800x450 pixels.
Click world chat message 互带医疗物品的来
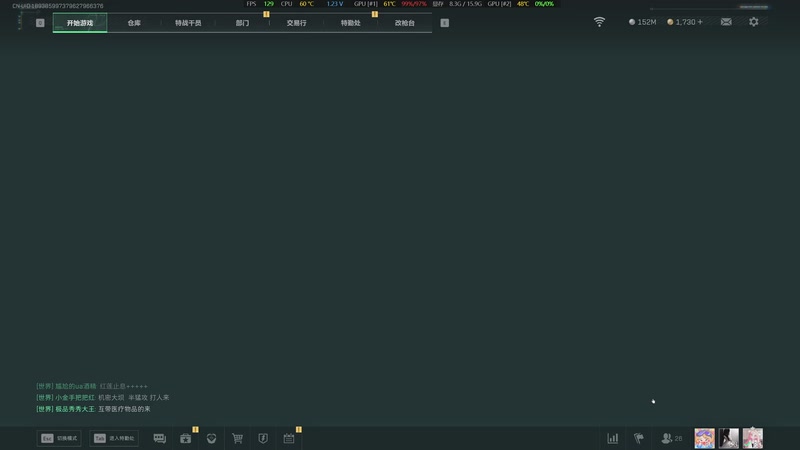124,409
